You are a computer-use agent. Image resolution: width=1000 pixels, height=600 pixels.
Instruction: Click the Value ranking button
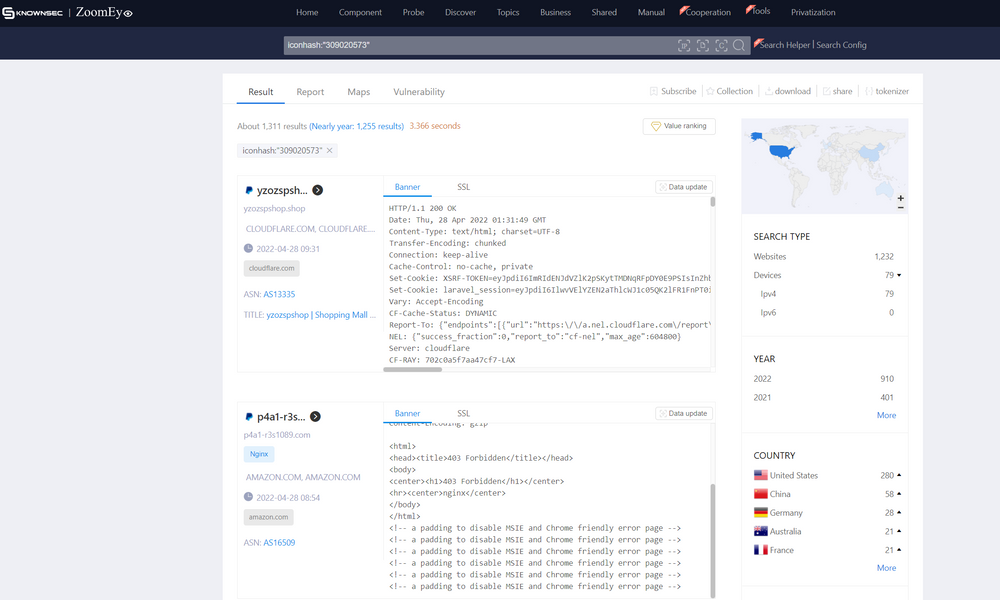pos(679,126)
